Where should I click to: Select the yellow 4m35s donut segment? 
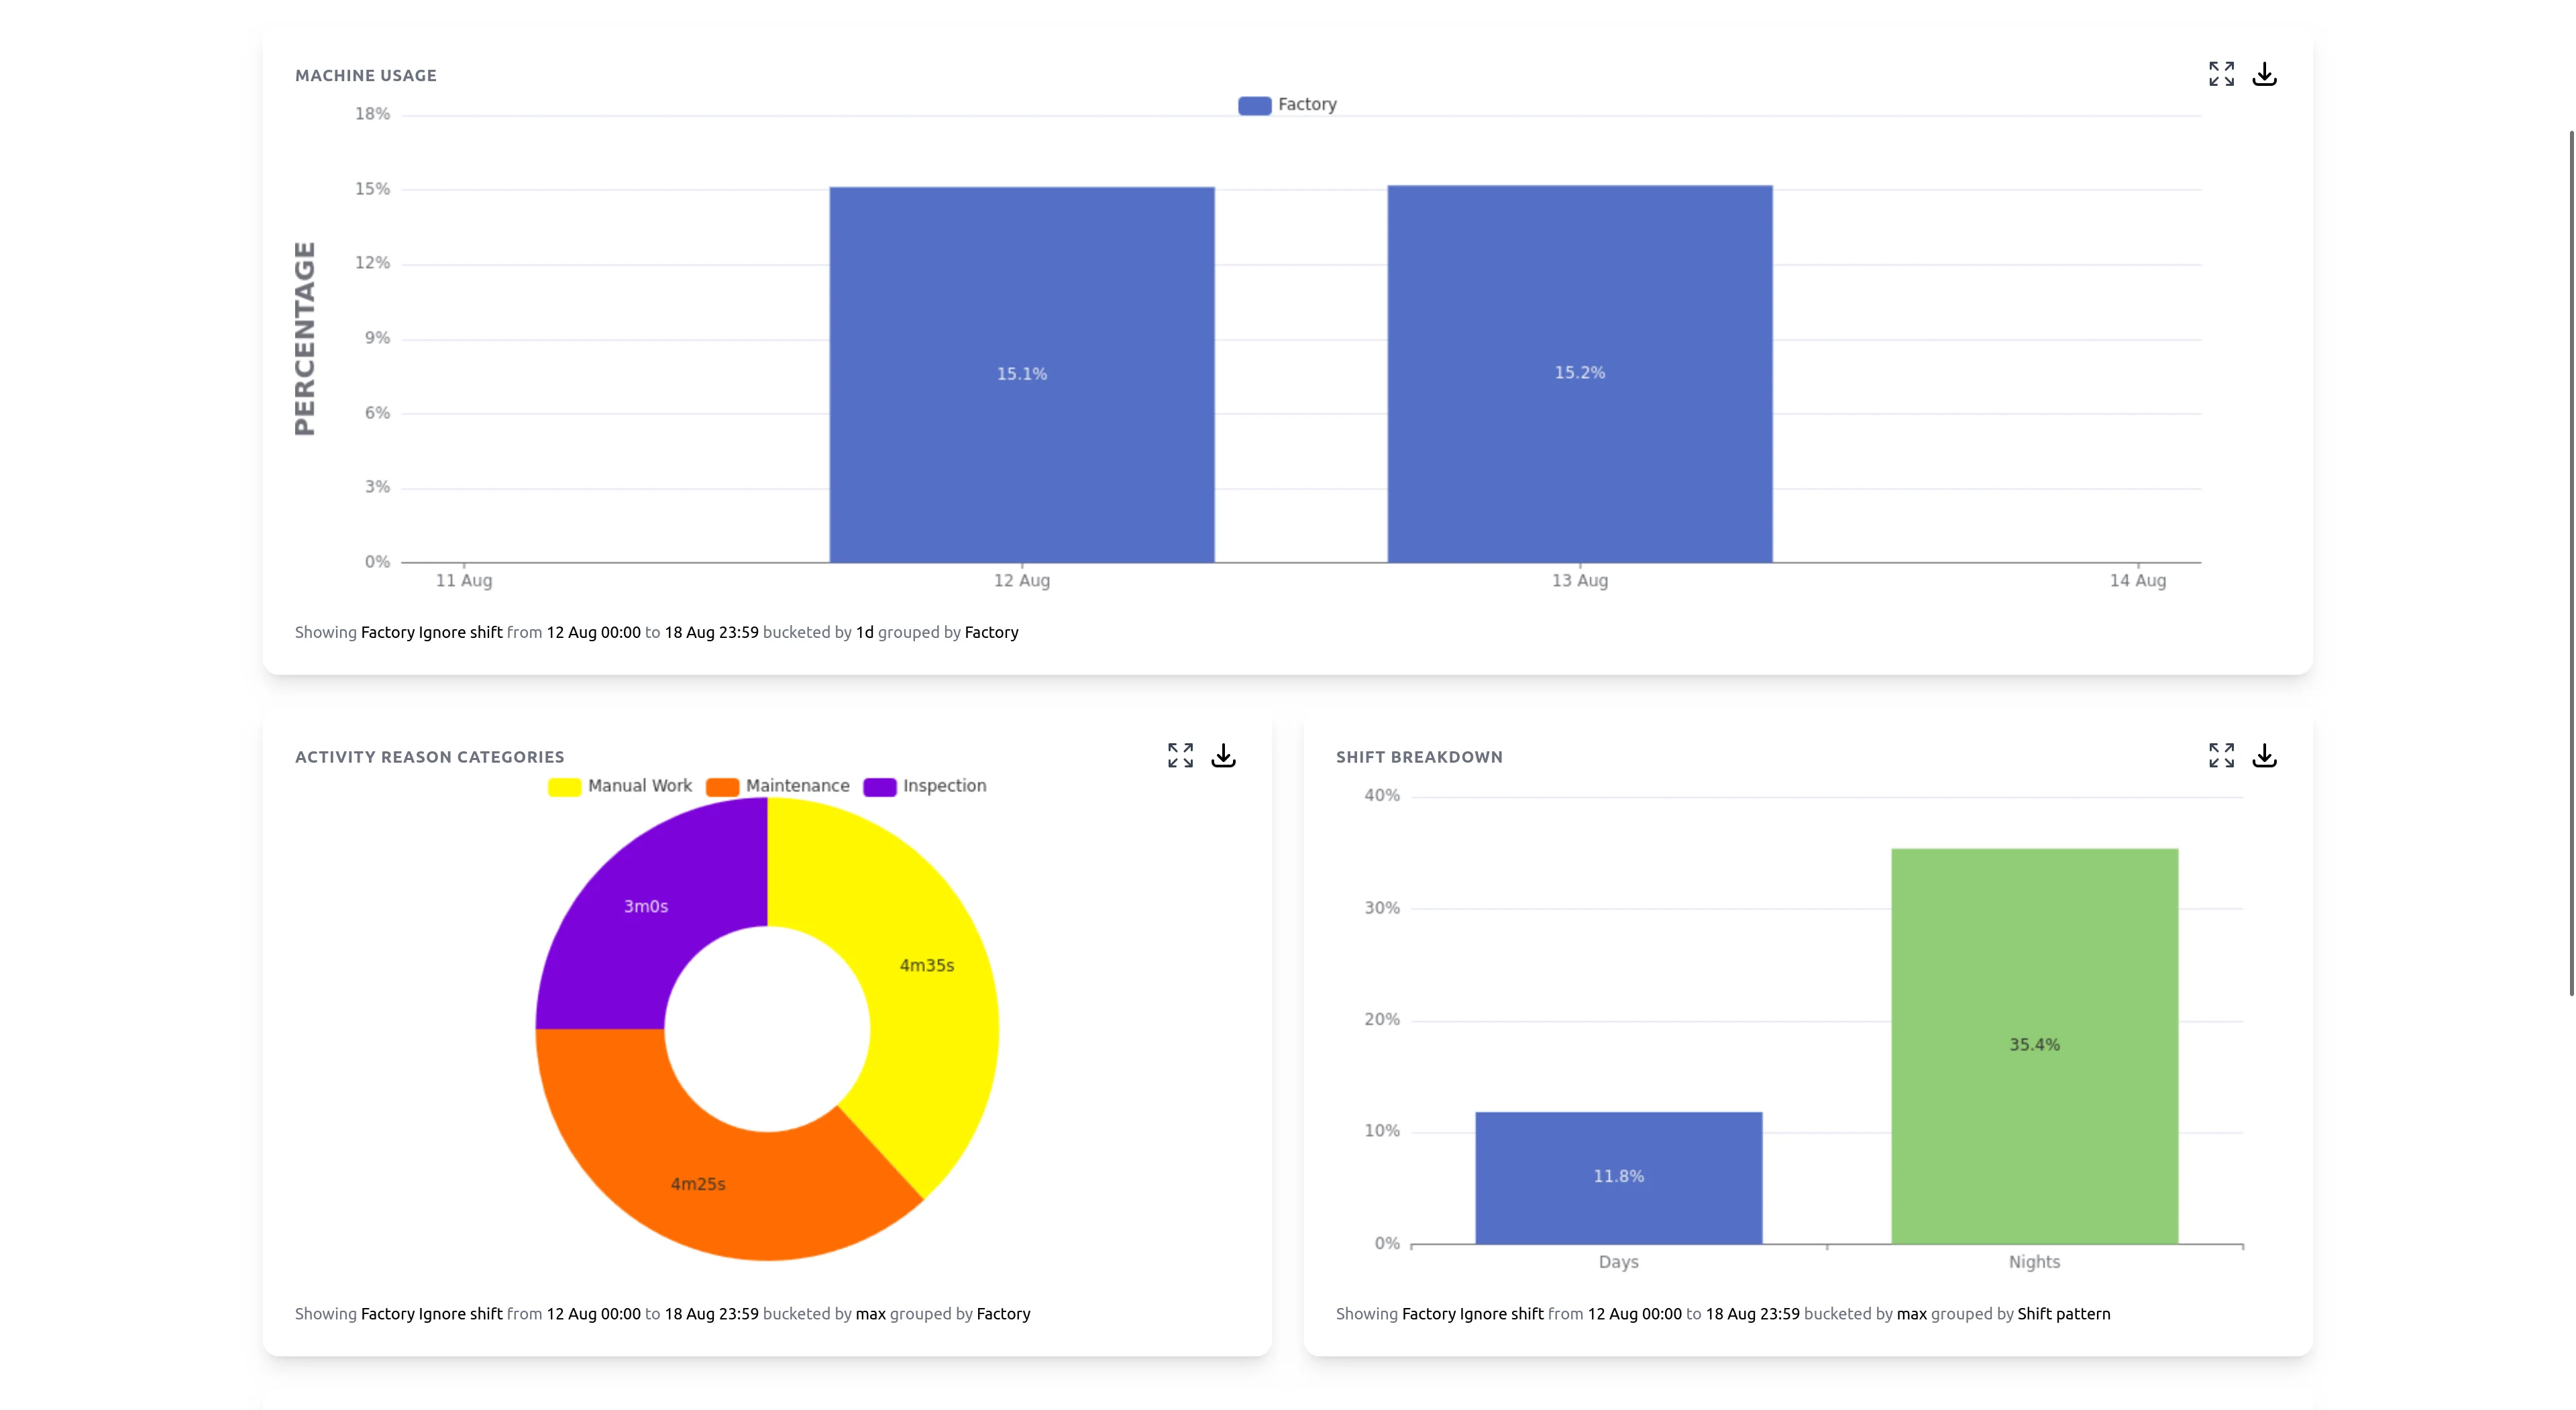point(927,966)
